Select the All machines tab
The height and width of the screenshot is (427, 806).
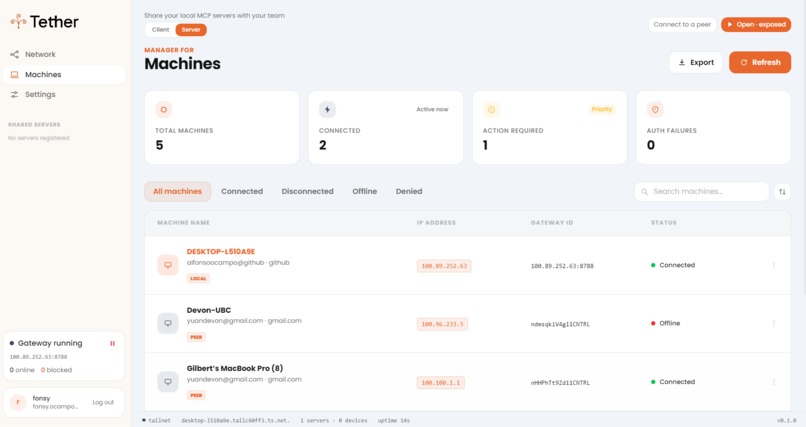click(x=177, y=191)
